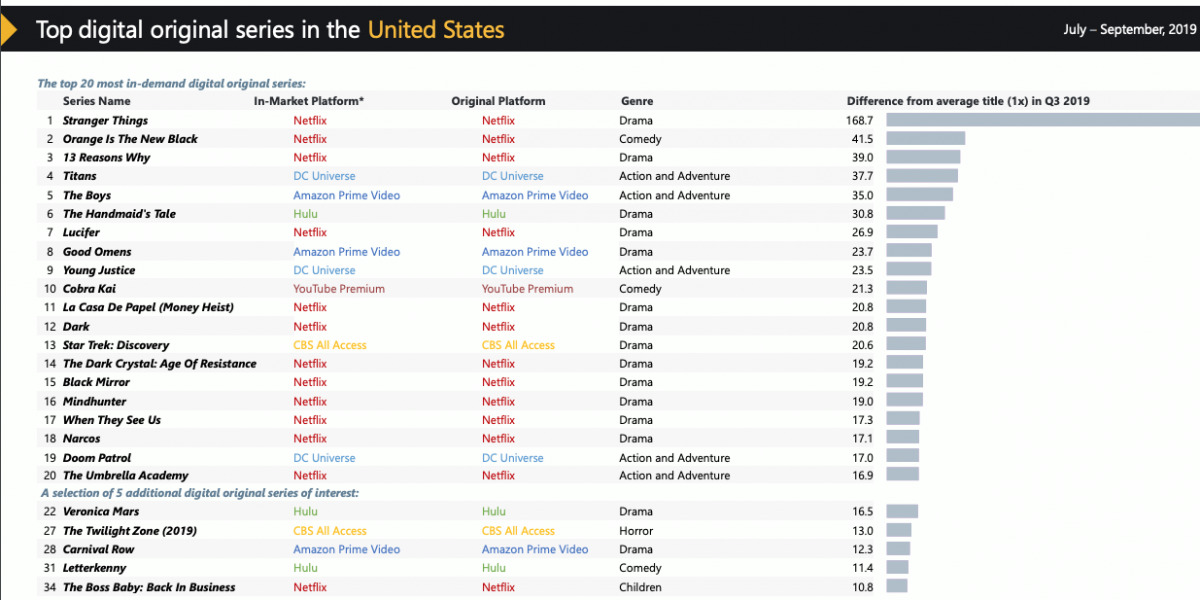Viewport: 1200px width, 600px height.
Task: Click the Orange Is The New Black title
Action: tap(130, 139)
